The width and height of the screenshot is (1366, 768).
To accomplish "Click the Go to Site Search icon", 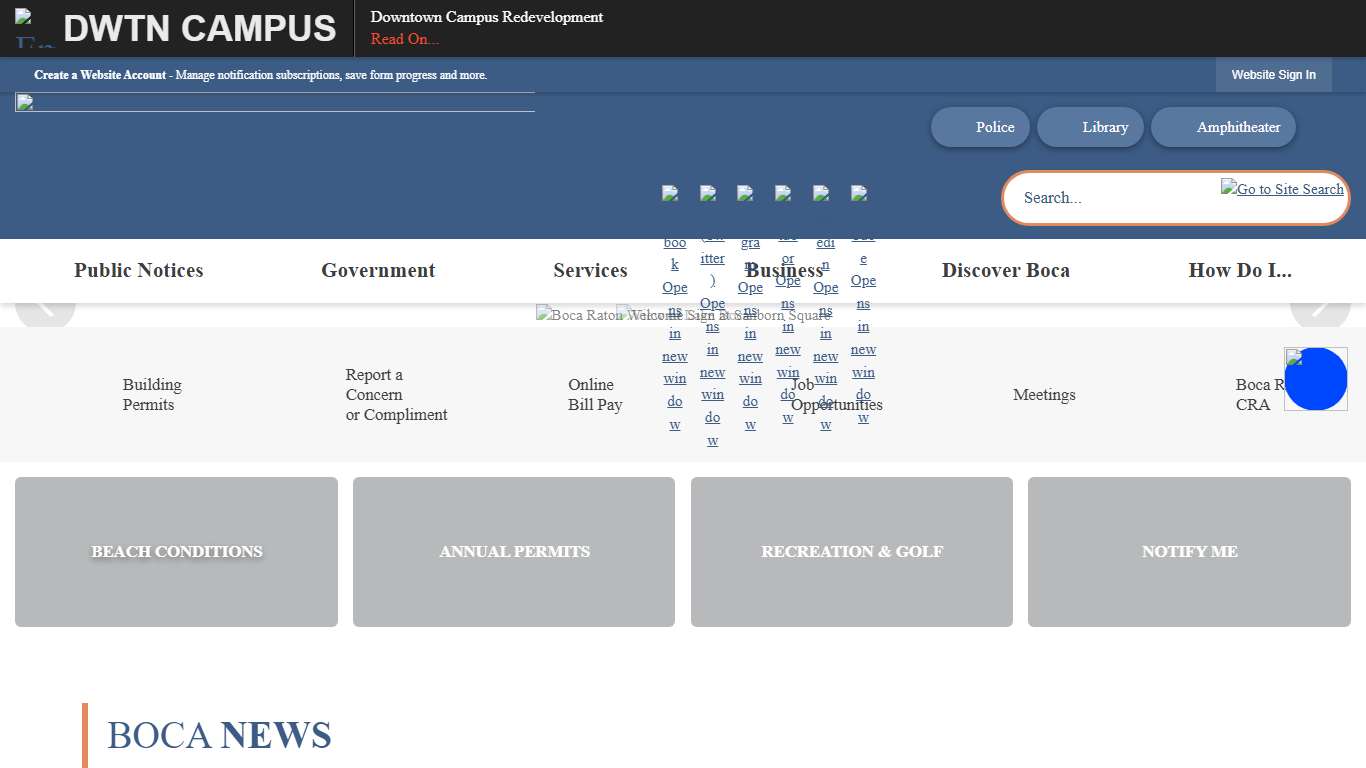I will point(1282,189).
